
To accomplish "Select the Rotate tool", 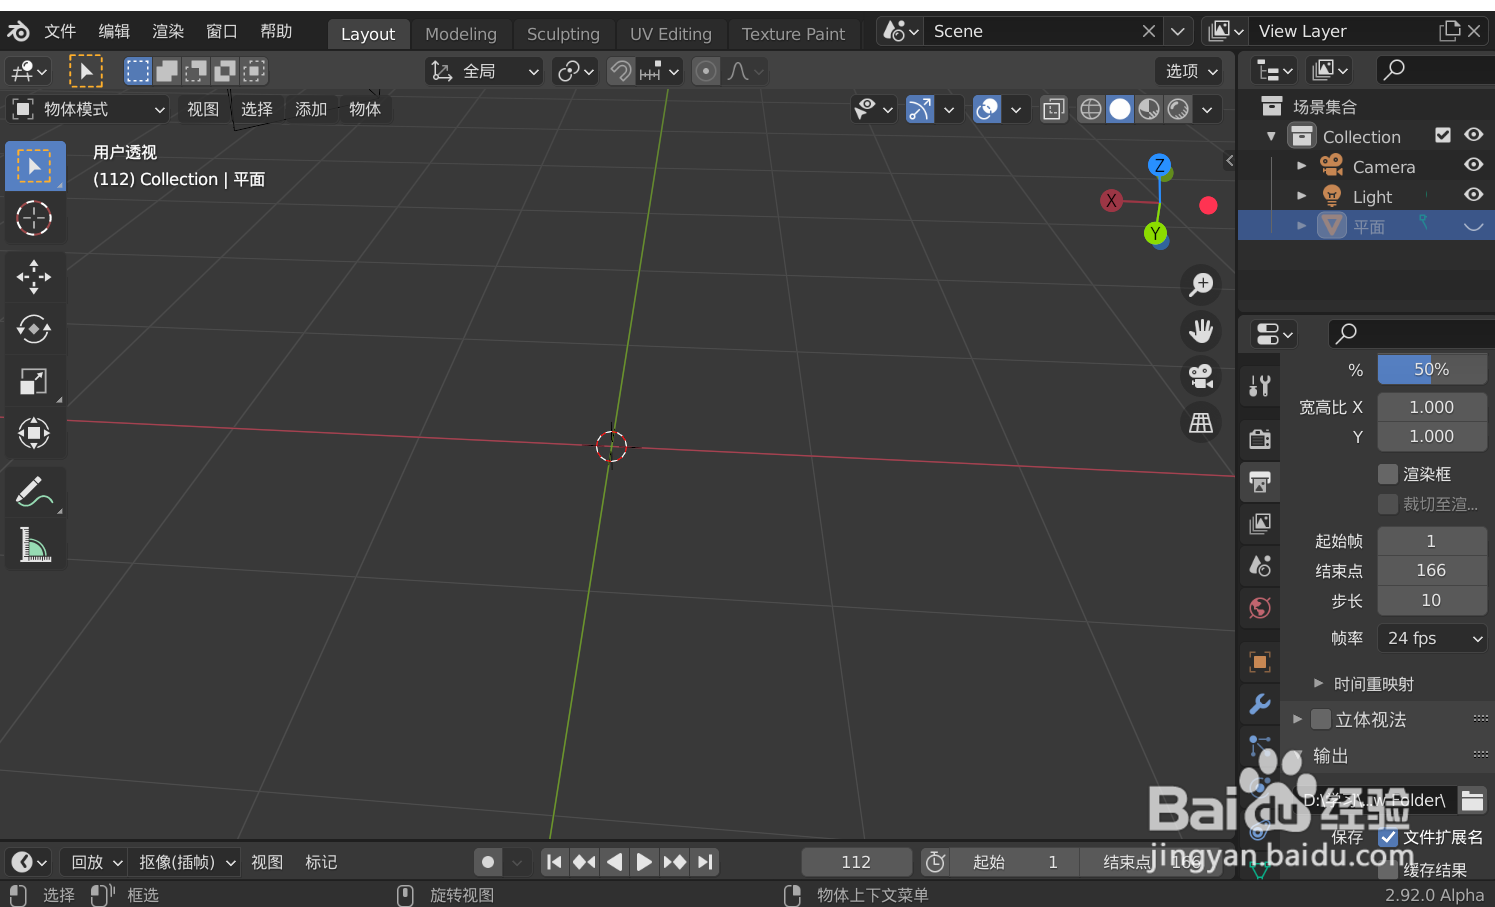I will click(x=34, y=330).
